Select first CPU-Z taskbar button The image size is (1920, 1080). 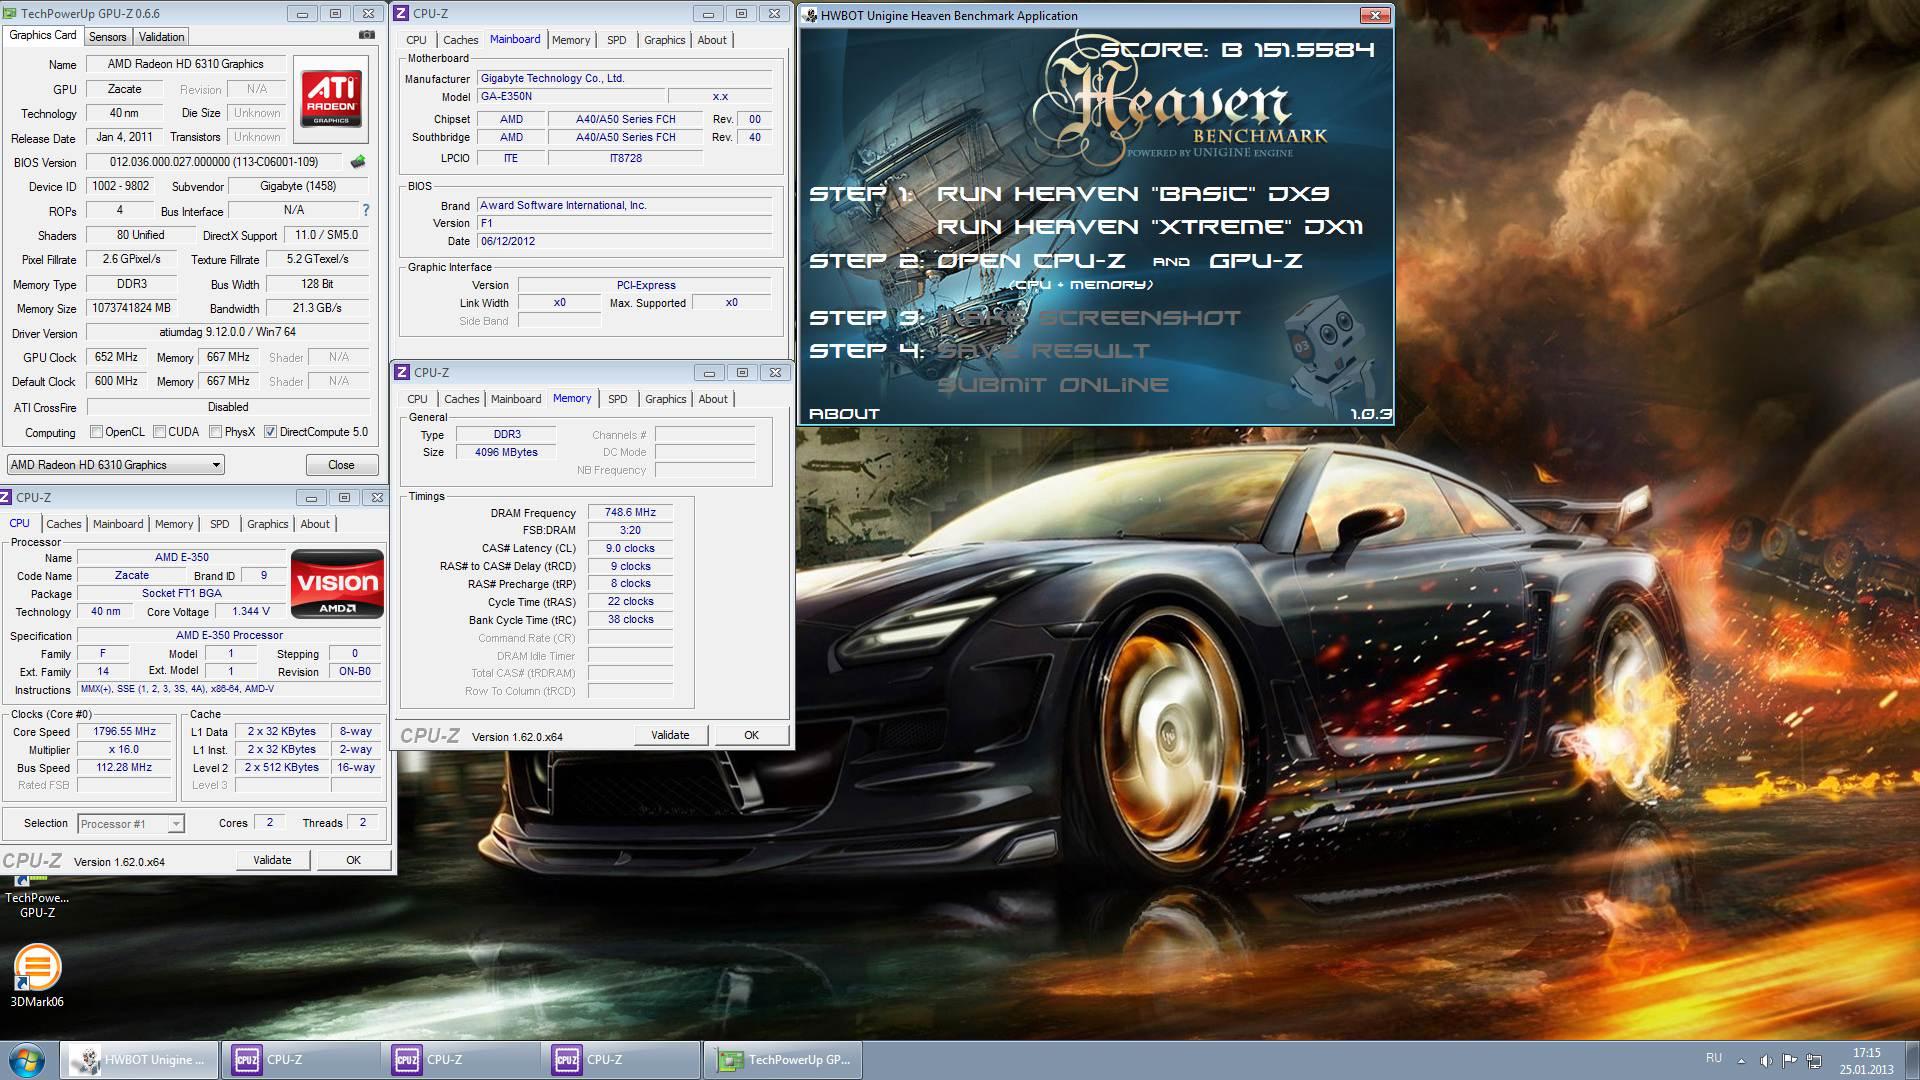tap(300, 1060)
